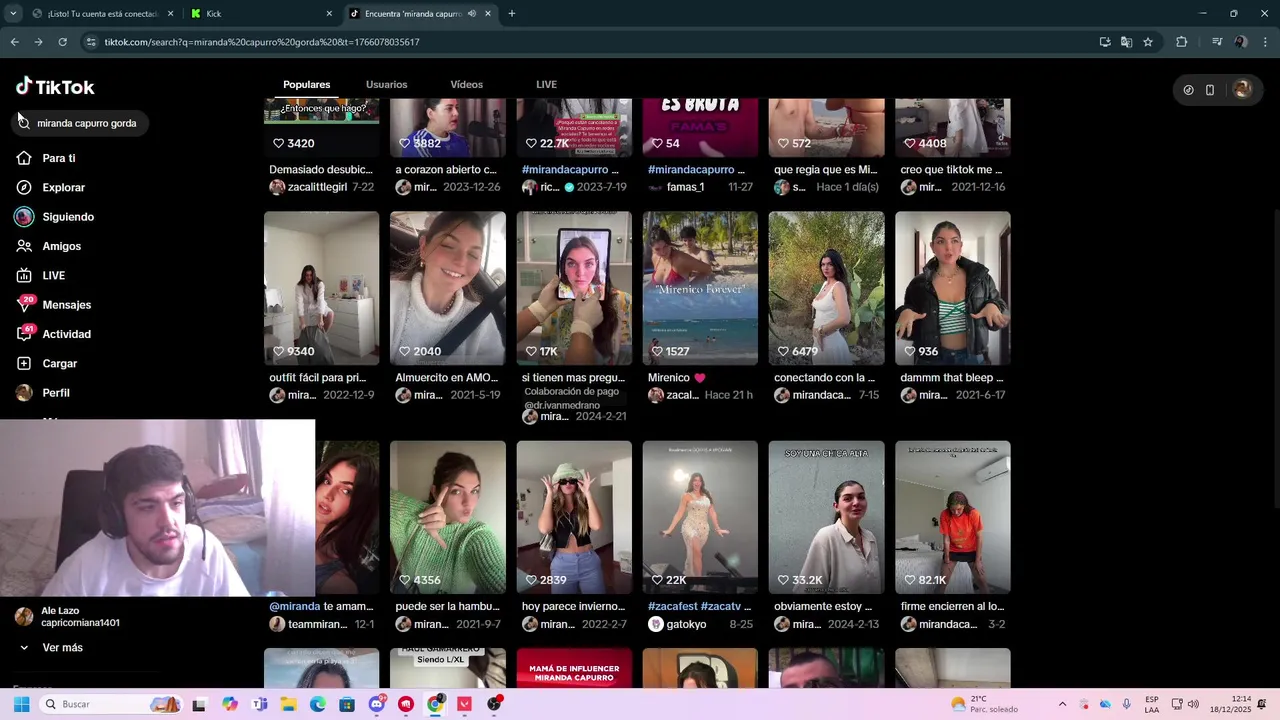
Task: Mute the TikTok tab via its speaker icon
Action: coord(471,14)
